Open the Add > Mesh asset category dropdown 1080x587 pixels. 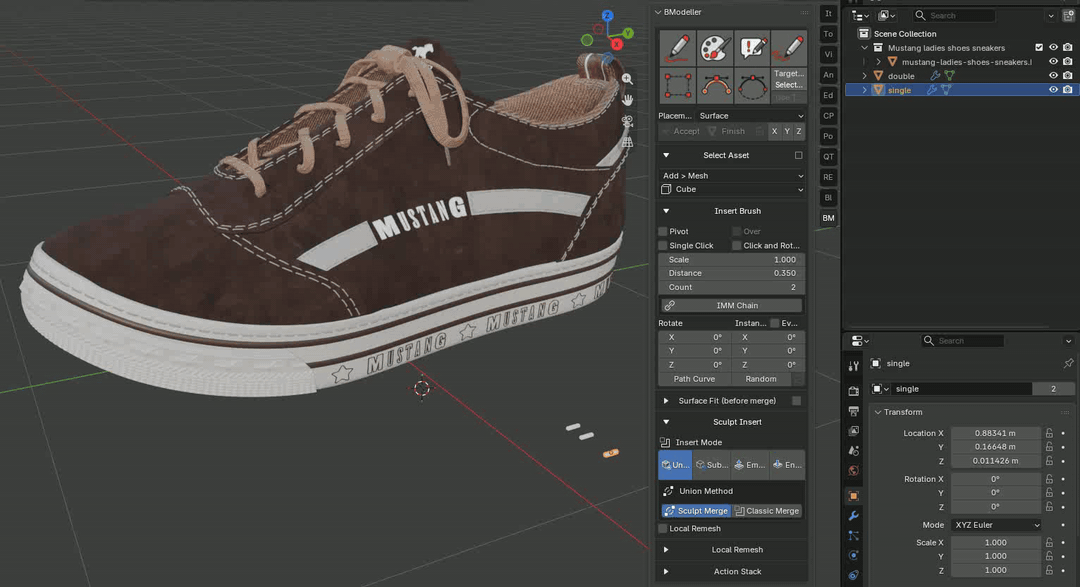point(732,176)
